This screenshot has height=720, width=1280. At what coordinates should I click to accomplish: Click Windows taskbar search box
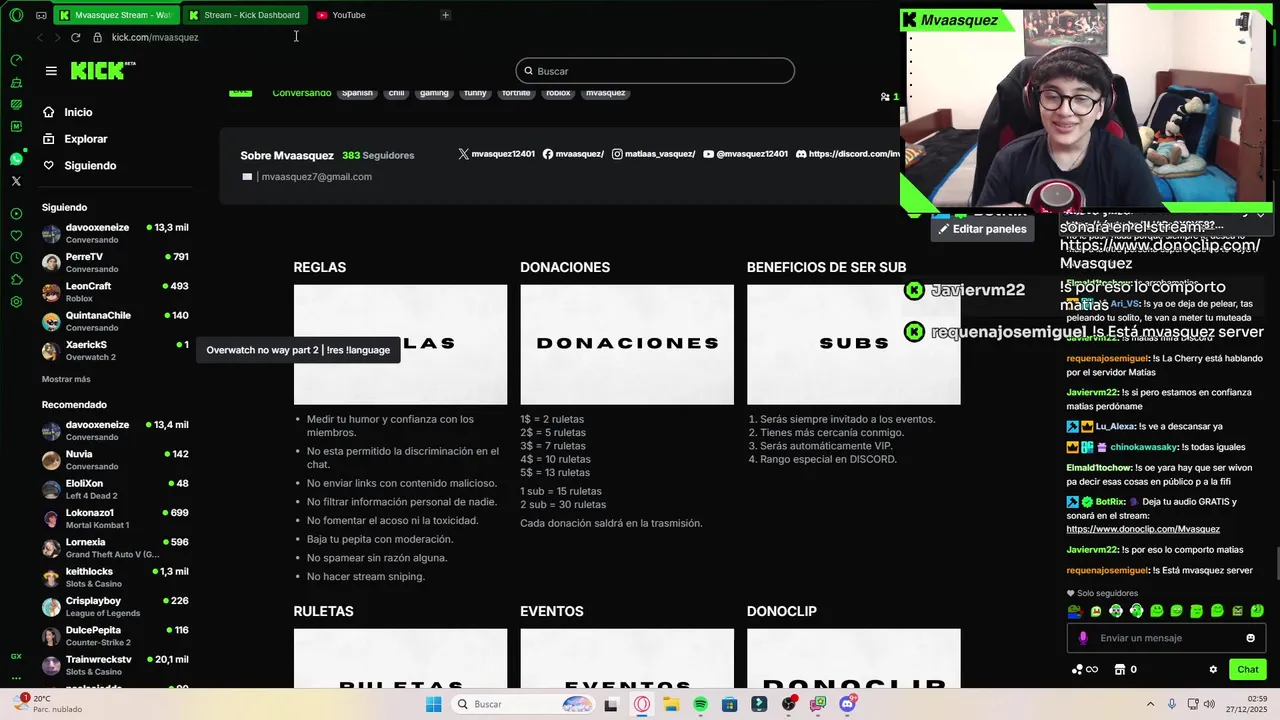click(523, 704)
